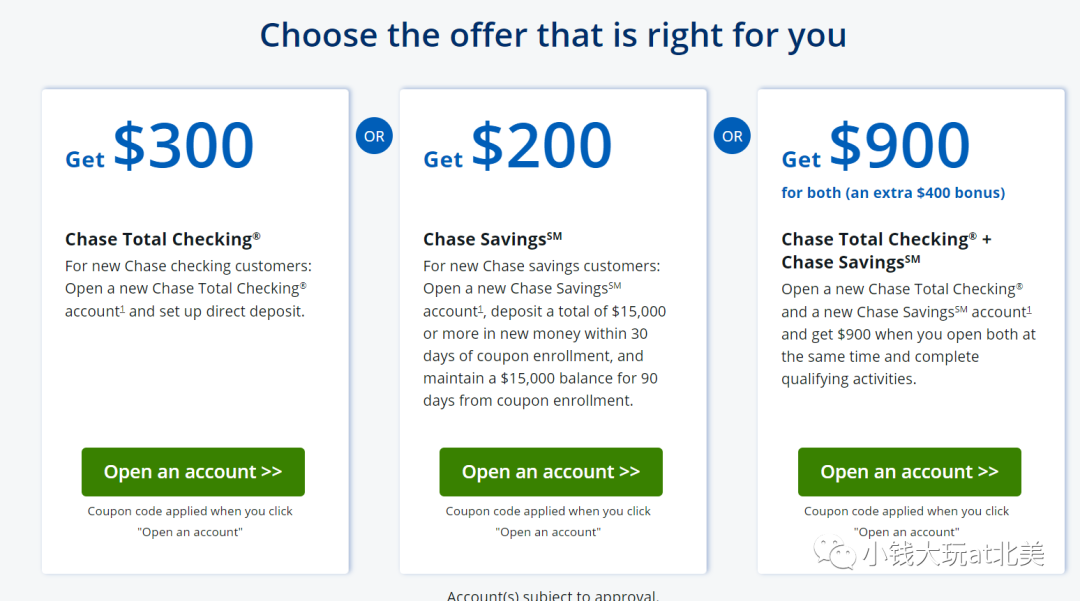Click the OR badge between $200 and $900 offers
This screenshot has width=1080, height=601.
(x=732, y=136)
